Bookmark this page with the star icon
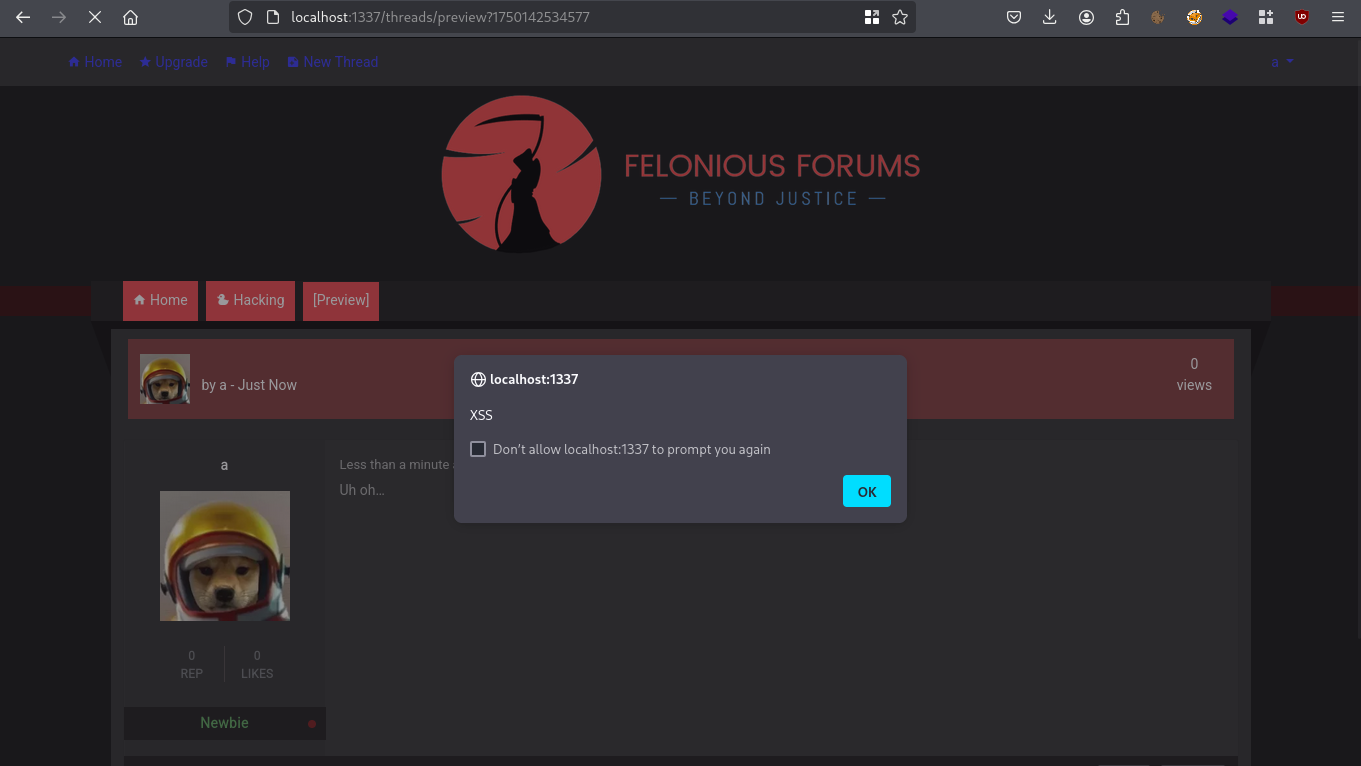The image size is (1361, 766). point(900,17)
